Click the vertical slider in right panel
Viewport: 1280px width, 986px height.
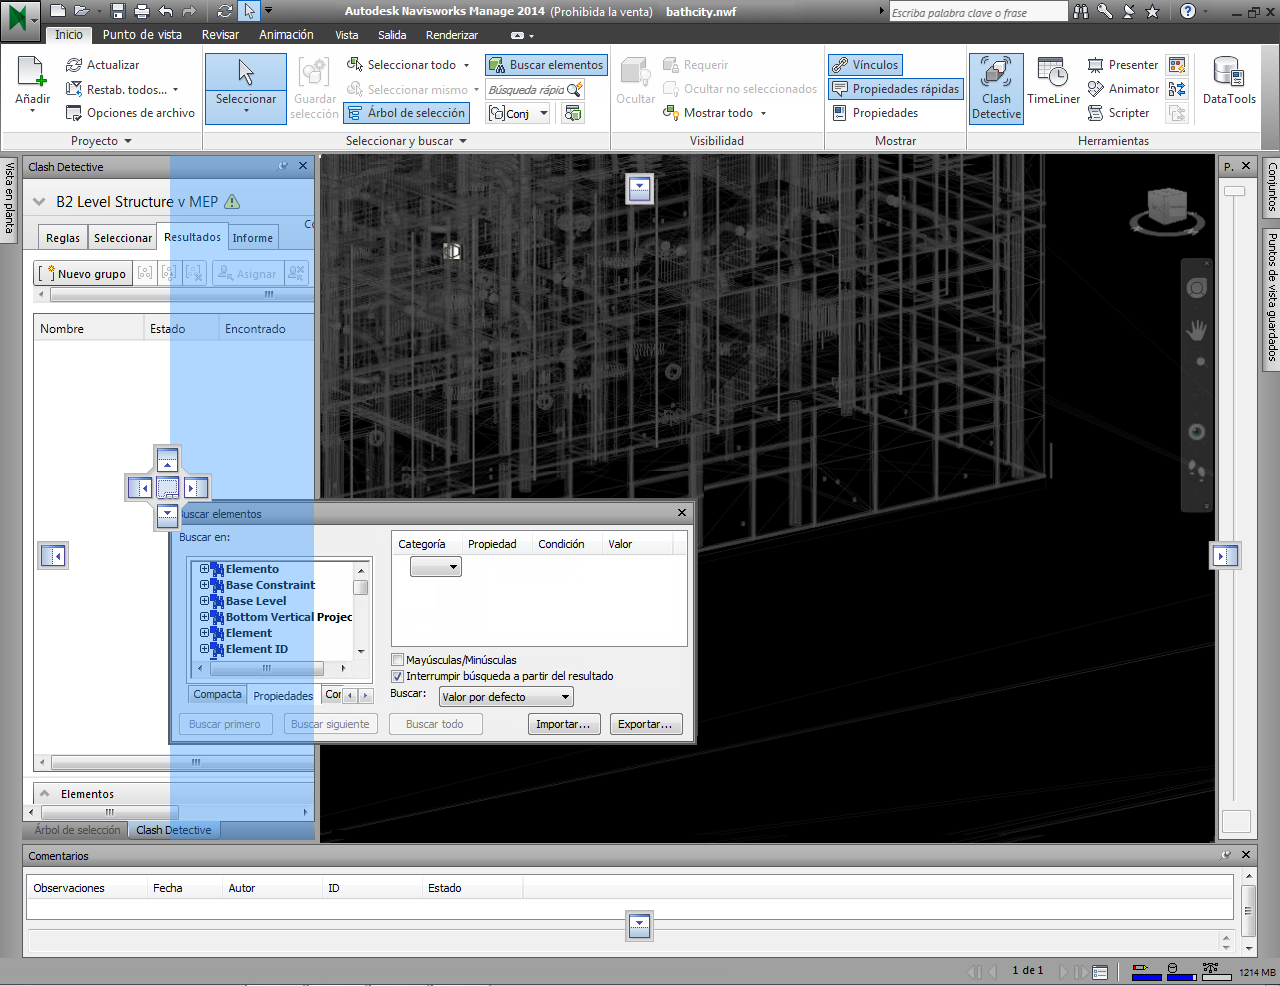pos(1235,191)
